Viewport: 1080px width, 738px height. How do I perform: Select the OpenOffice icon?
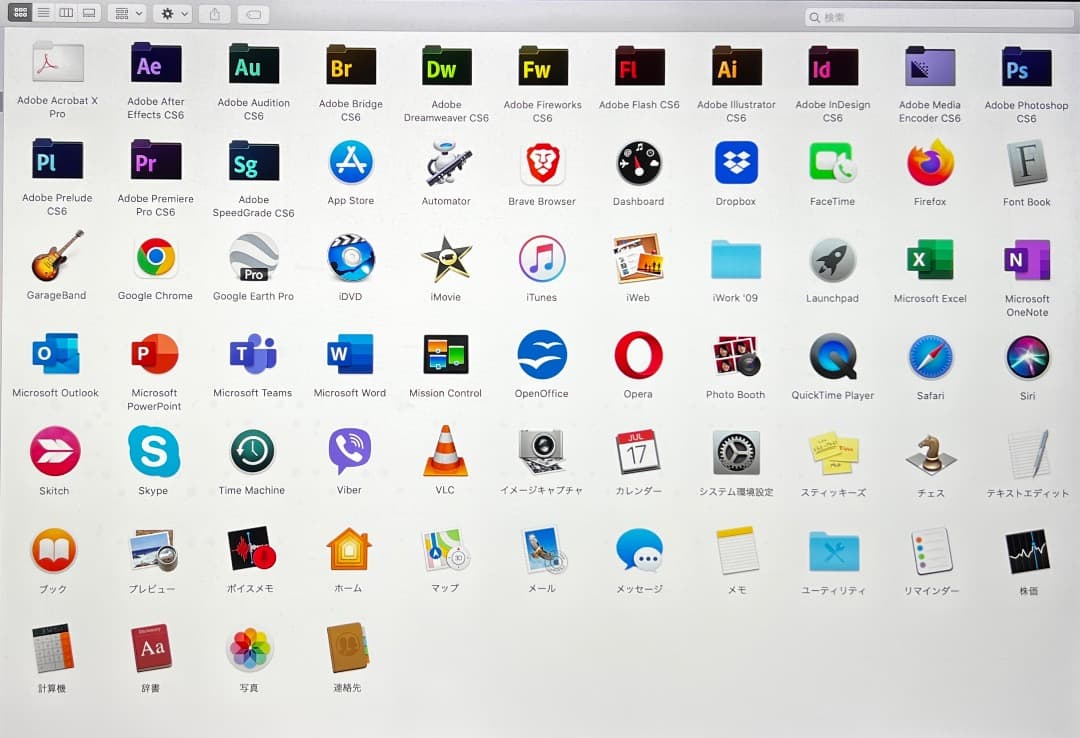click(543, 356)
